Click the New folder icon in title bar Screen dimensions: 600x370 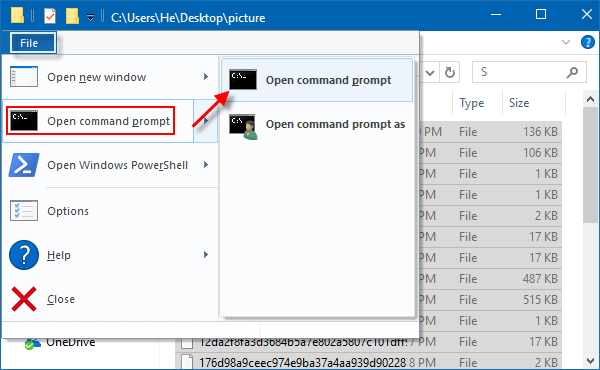coord(72,16)
